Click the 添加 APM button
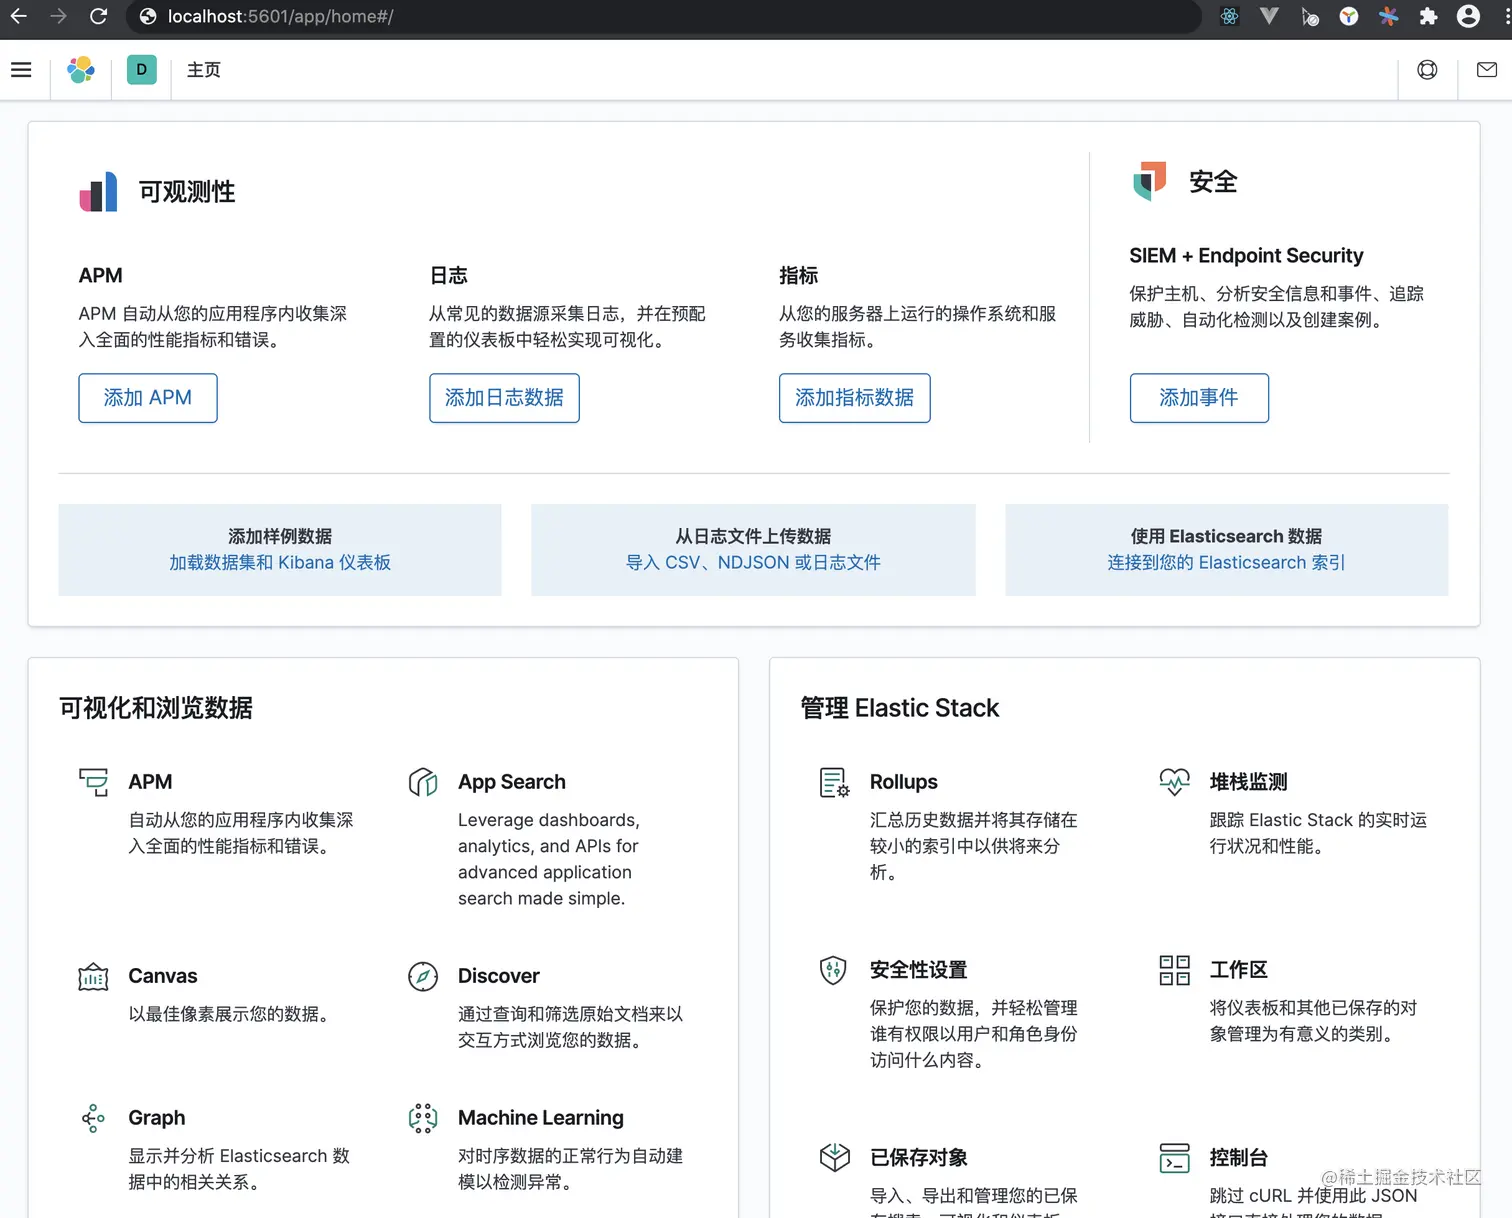The width and height of the screenshot is (1512, 1218). (x=148, y=398)
